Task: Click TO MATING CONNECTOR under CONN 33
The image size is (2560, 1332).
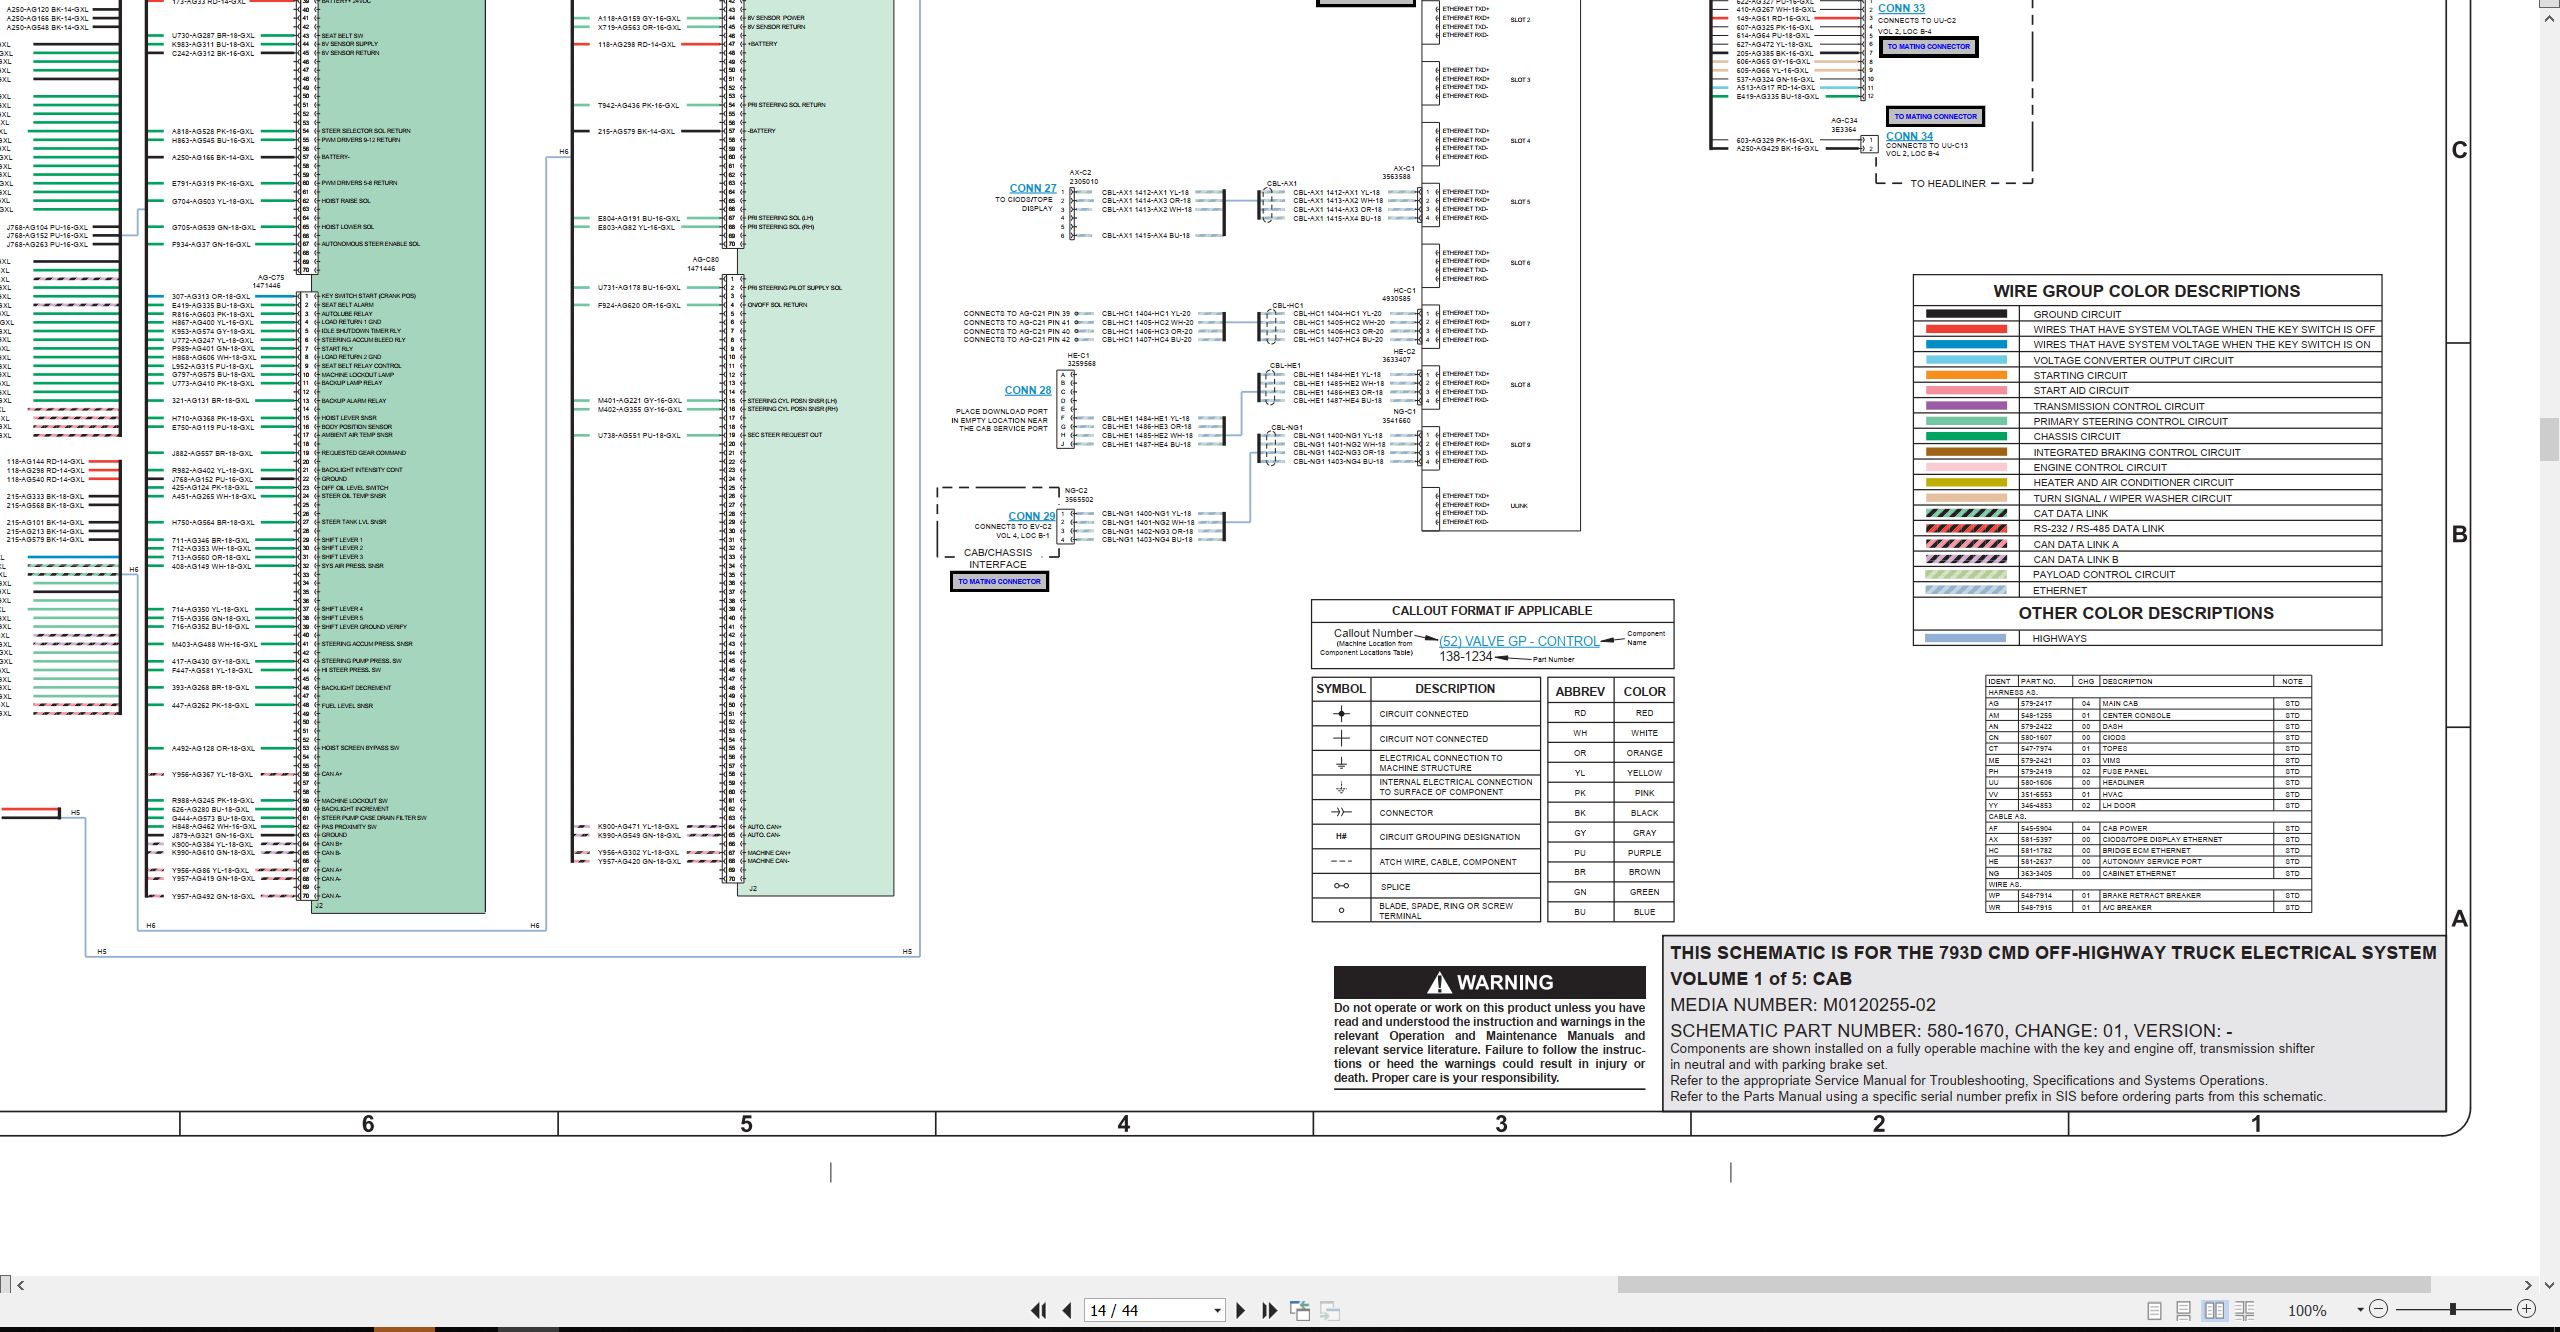Action: [1929, 46]
